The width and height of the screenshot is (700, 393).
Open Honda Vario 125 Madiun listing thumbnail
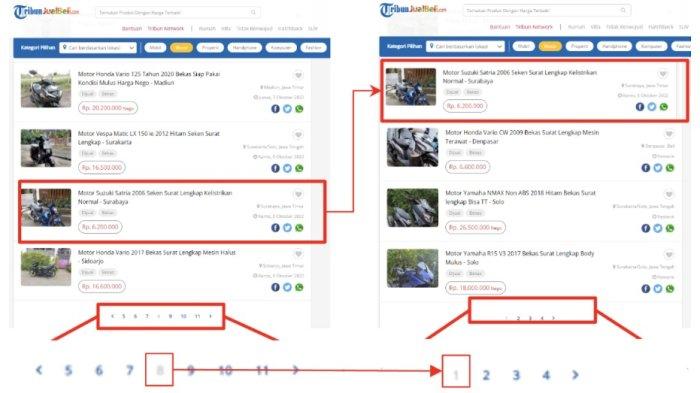(x=46, y=88)
